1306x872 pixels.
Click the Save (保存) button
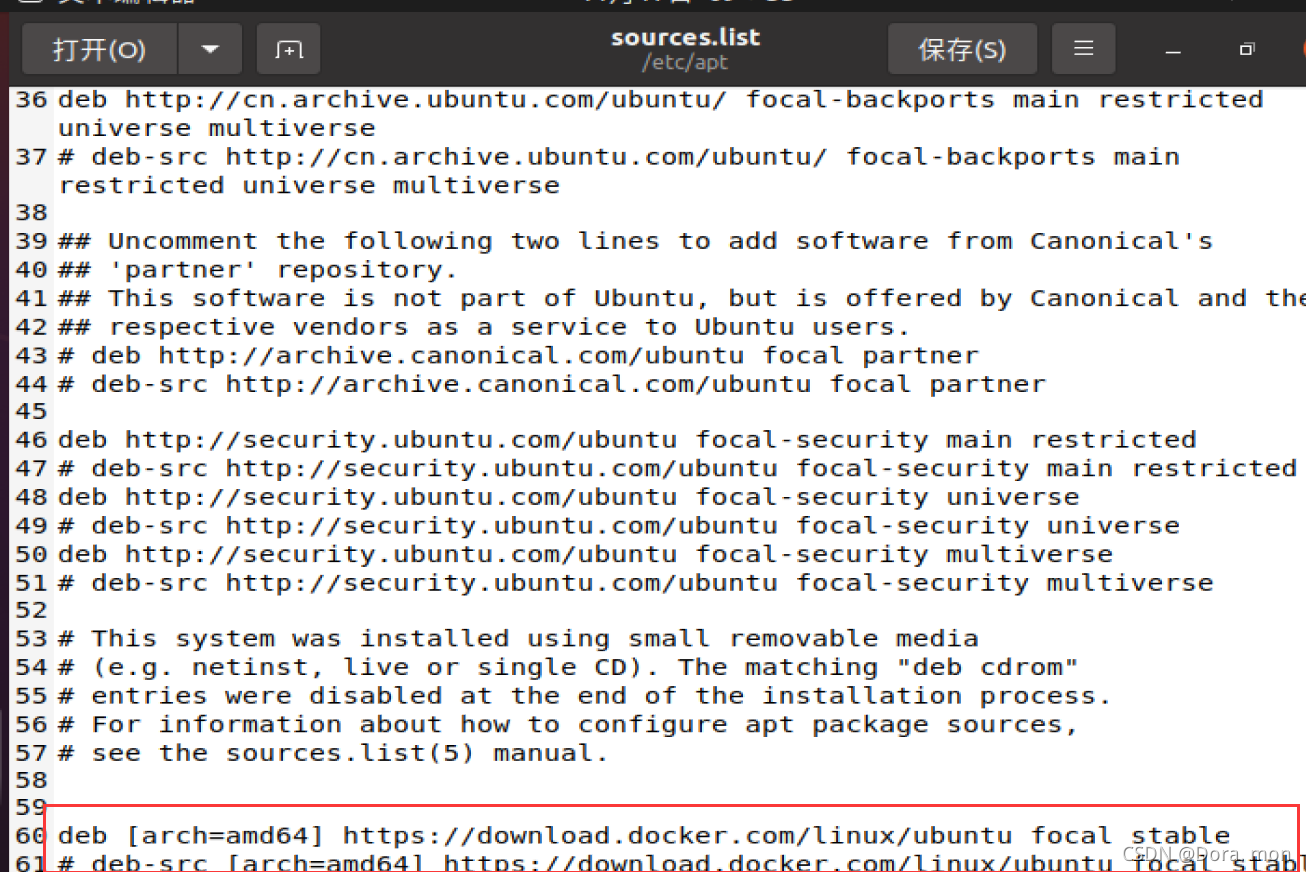tap(962, 49)
